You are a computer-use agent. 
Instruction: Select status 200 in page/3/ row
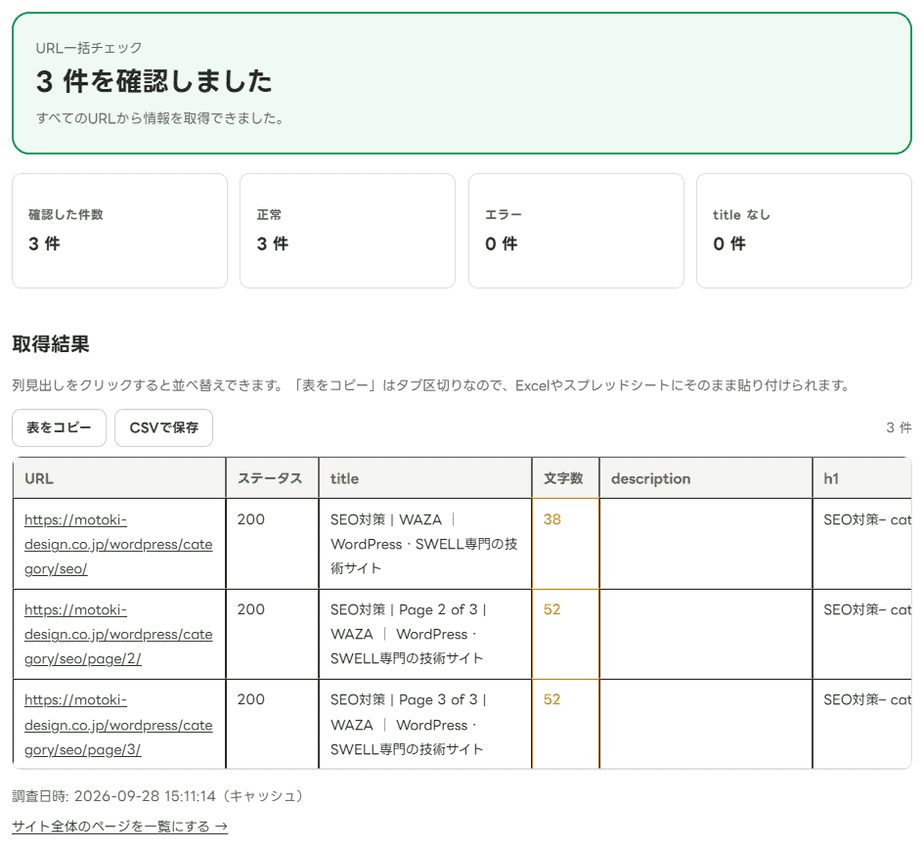tap(272, 724)
